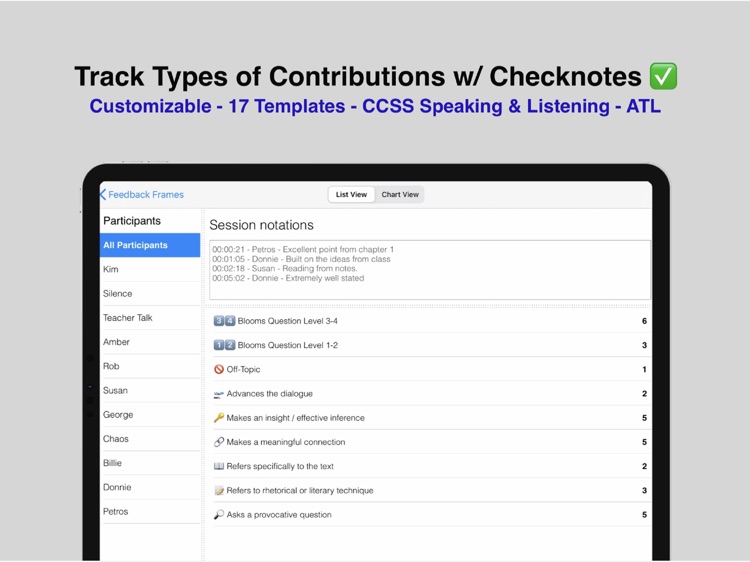Viewport: 750px width, 562px height.
Task: Open Blooms Question Level 1-2 row
Action: [x=430, y=345]
